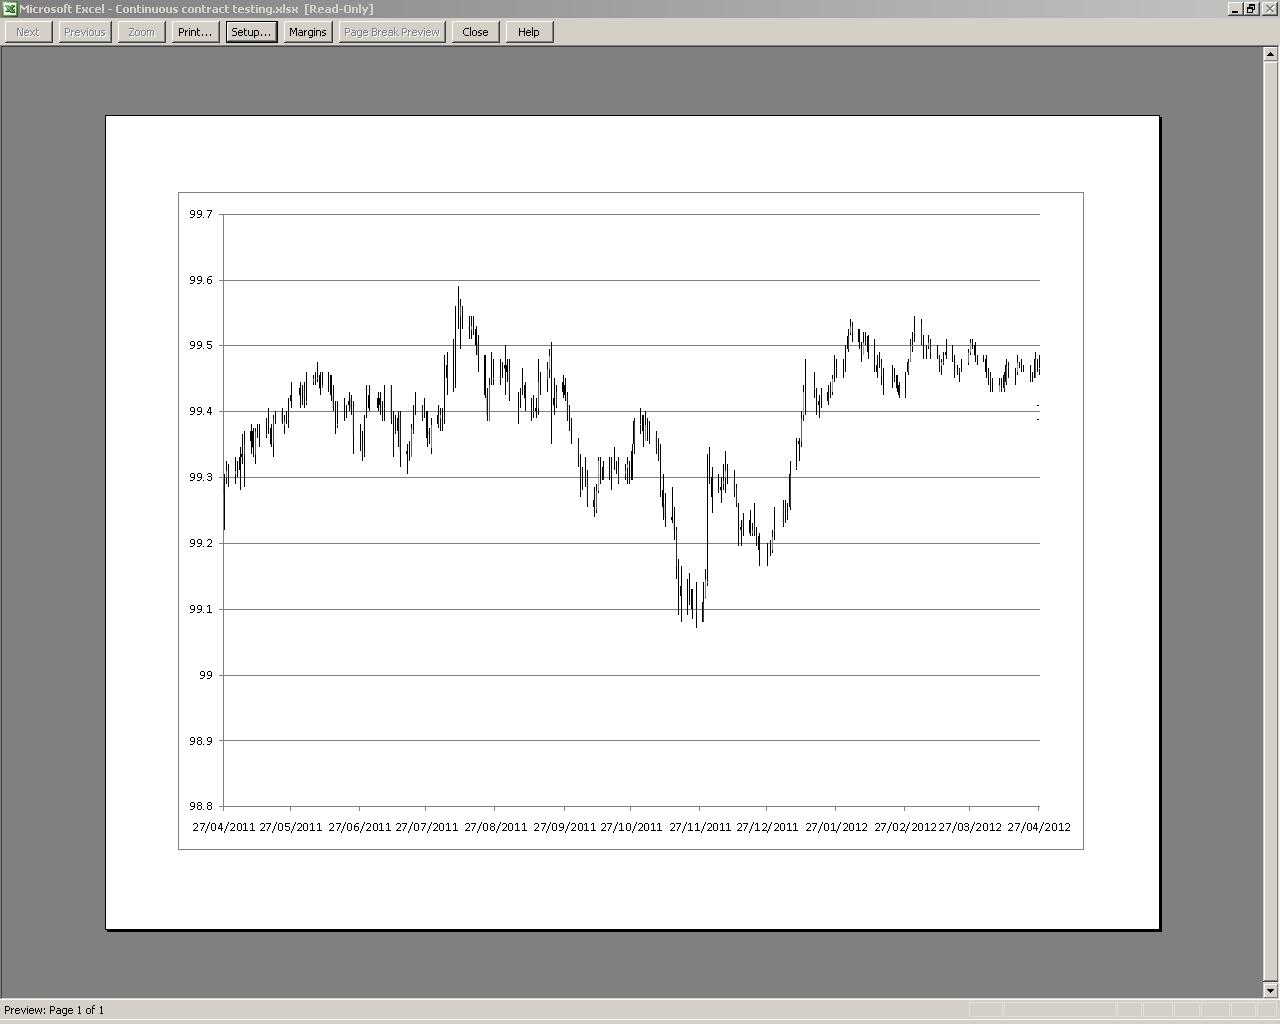The image size is (1280, 1024).
Task: Click vertical scrollbar up arrow
Action: [x=1271, y=55]
